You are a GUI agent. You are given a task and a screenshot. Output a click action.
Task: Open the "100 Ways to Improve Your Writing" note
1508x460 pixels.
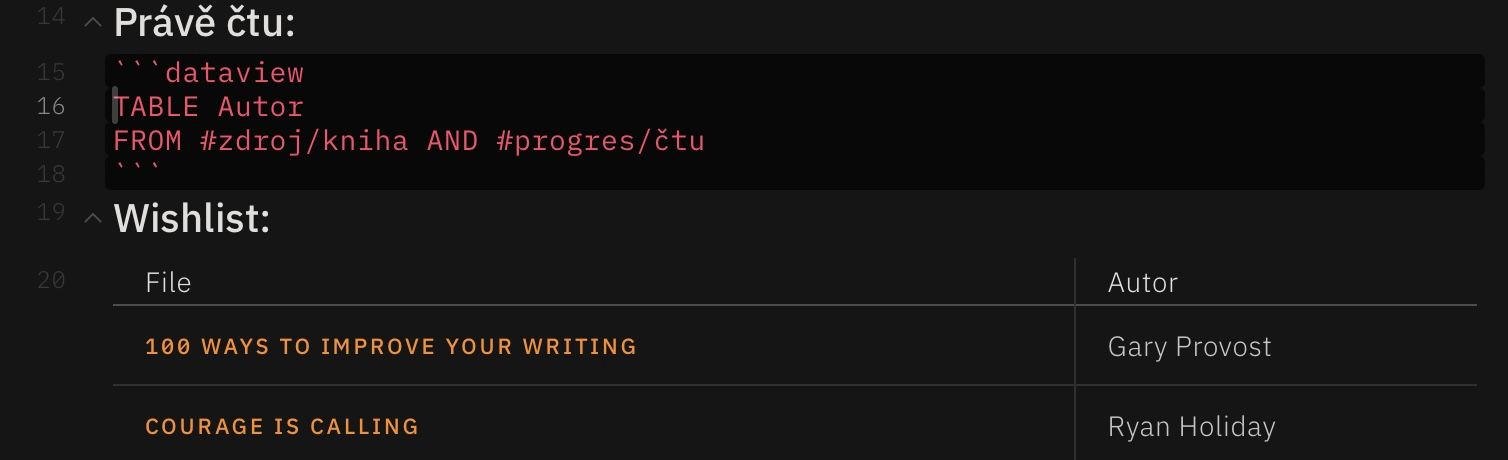coord(391,347)
